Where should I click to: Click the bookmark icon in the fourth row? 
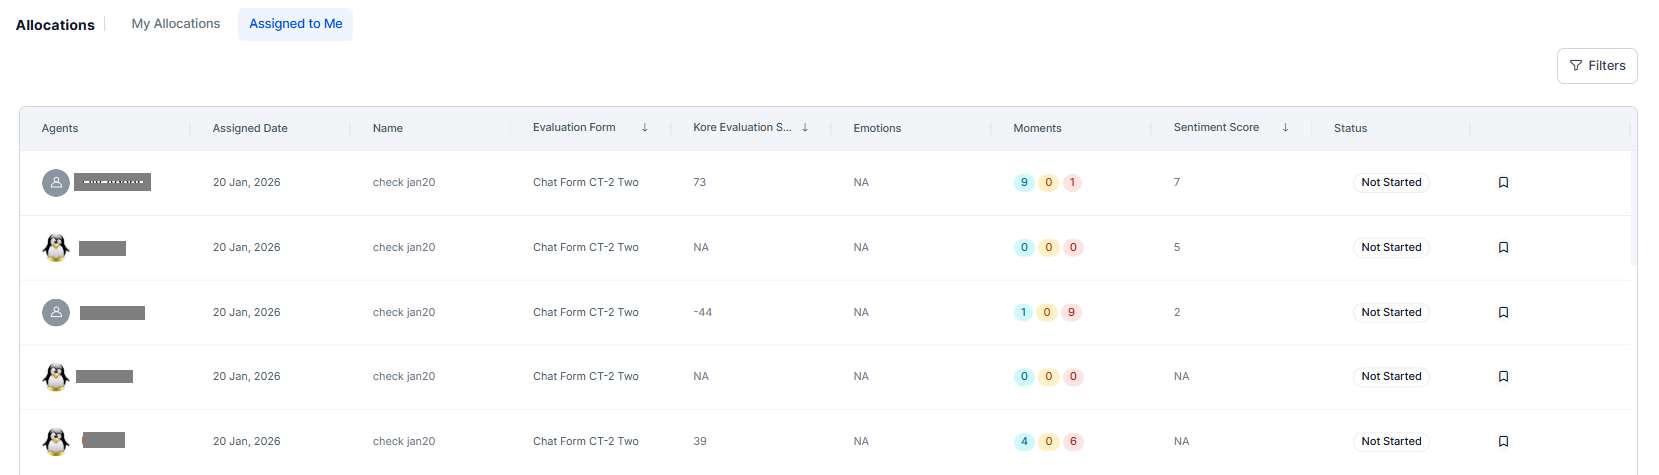tap(1503, 377)
